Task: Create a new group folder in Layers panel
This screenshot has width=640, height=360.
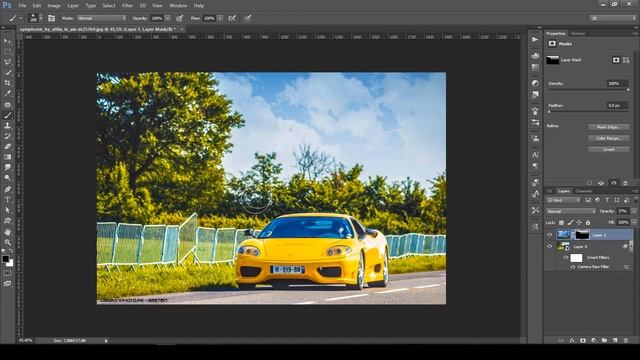Action: pos(604,340)
